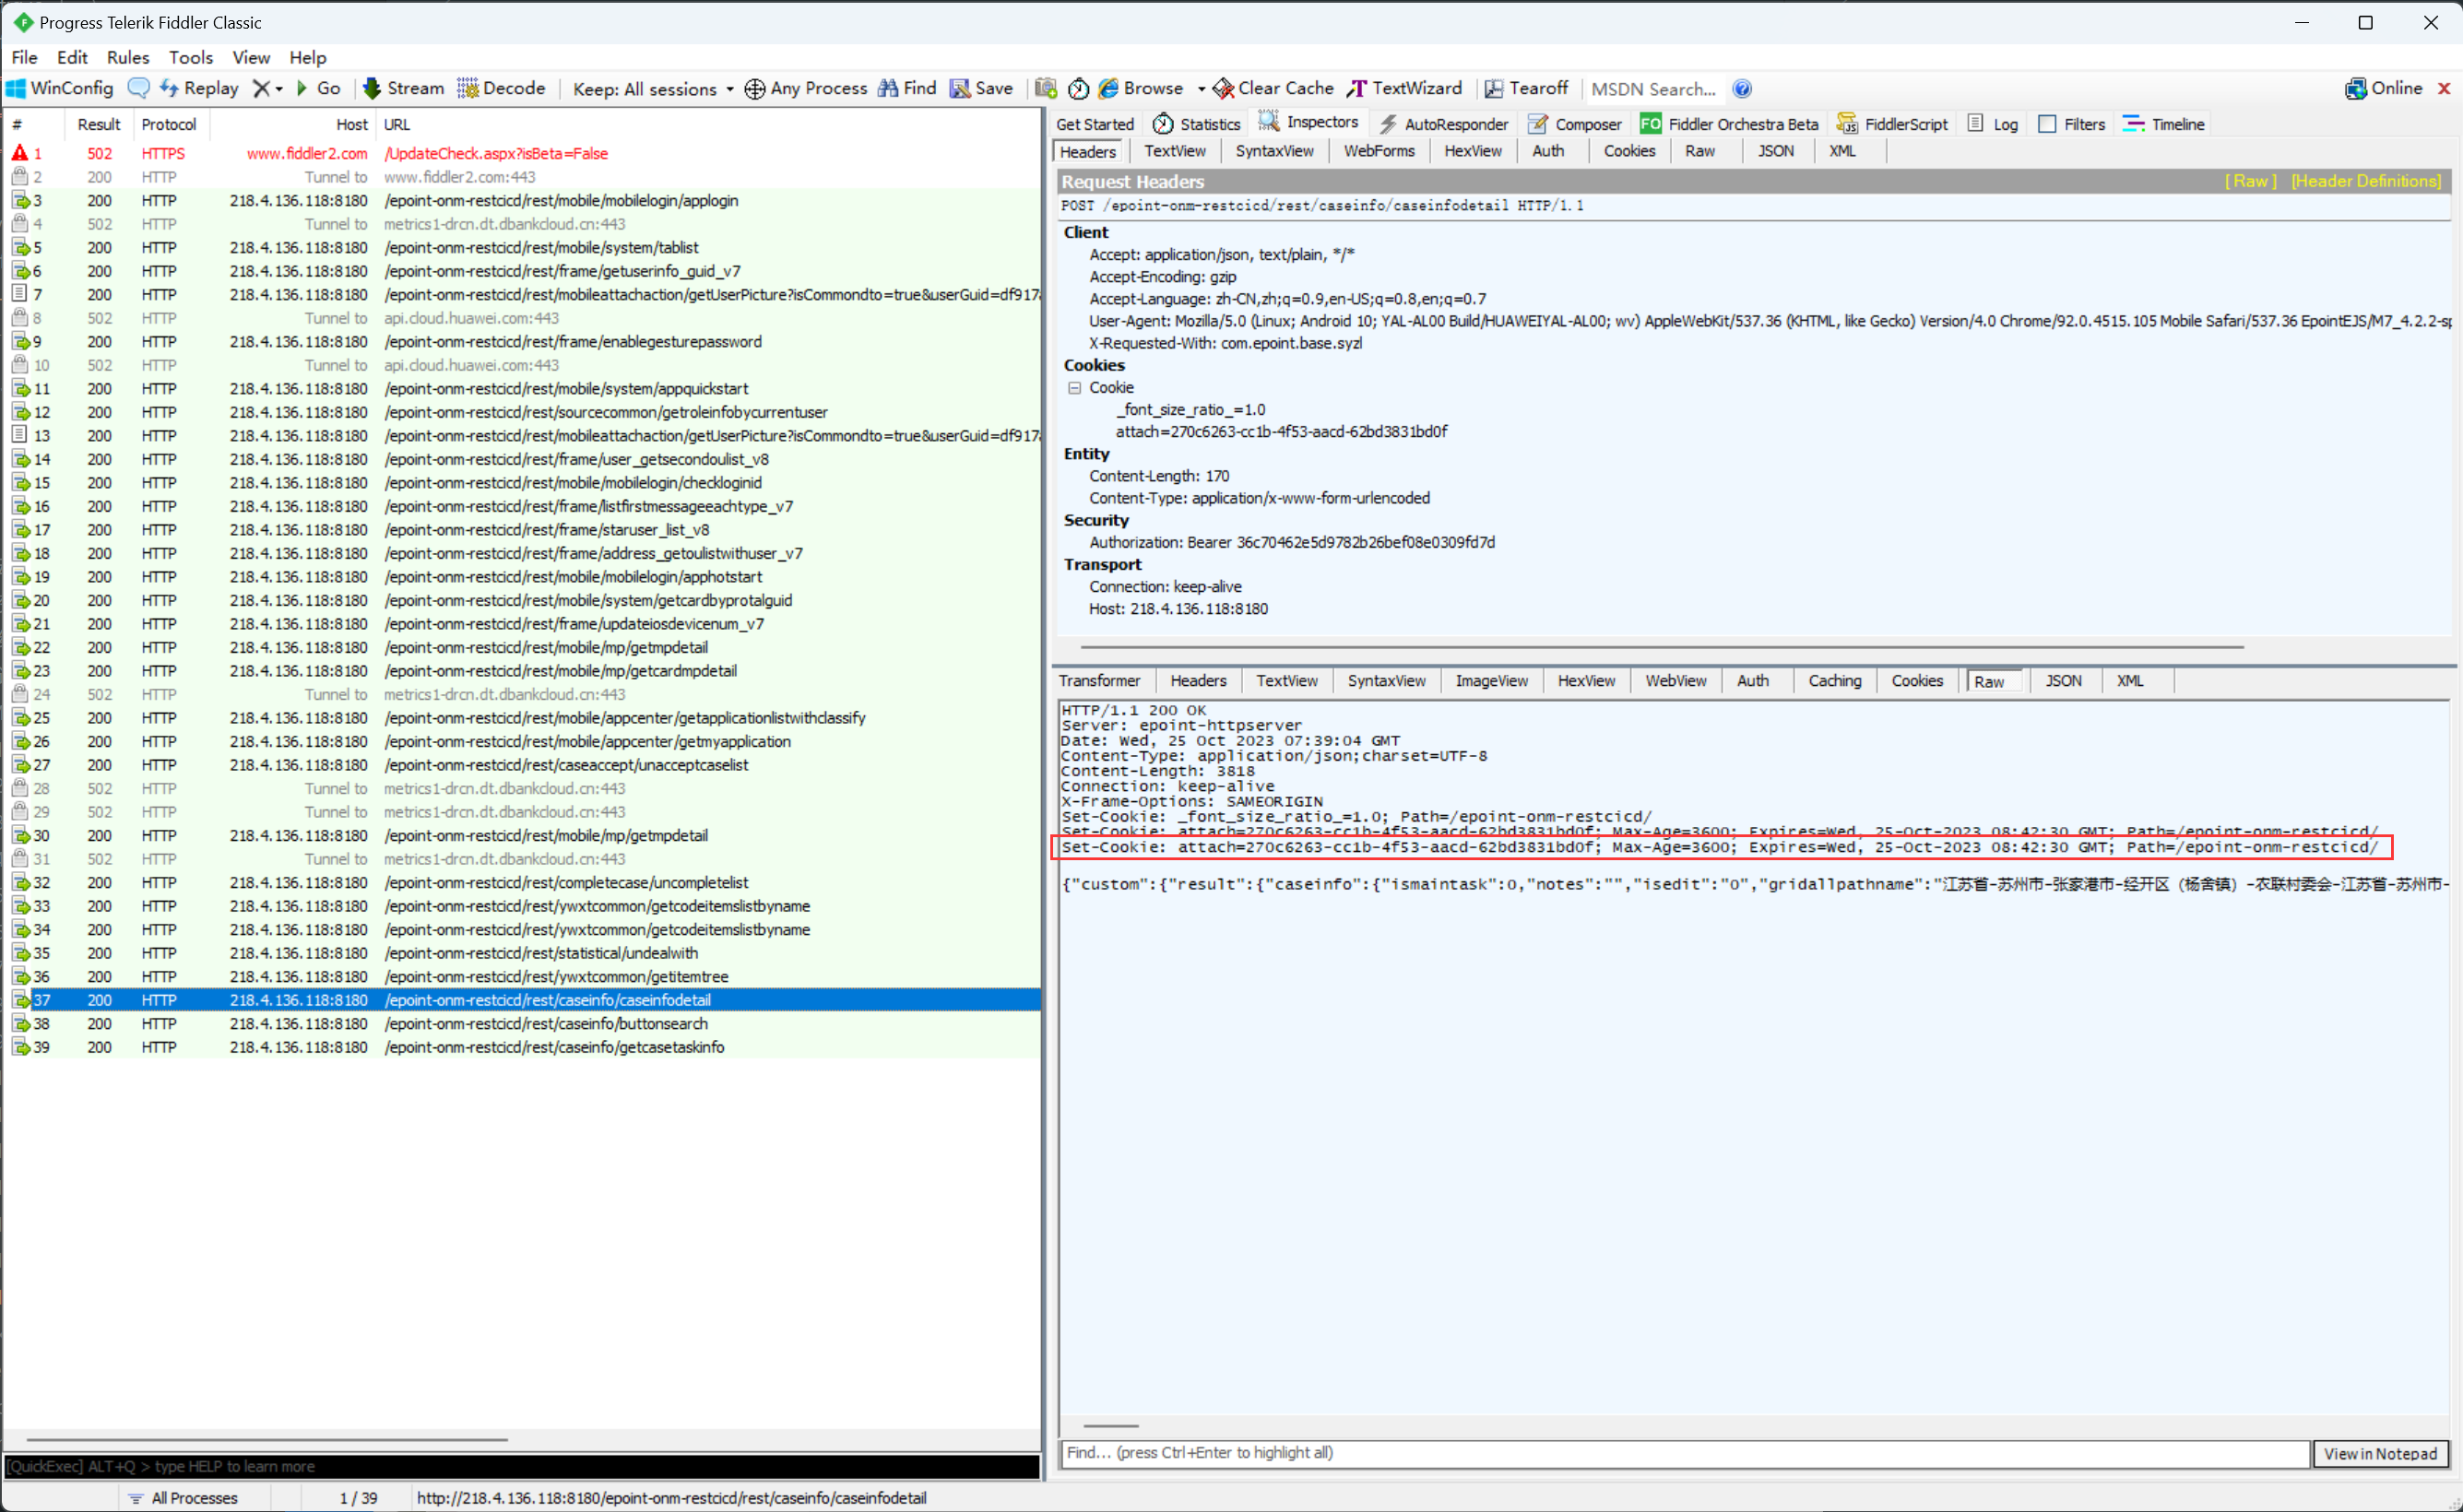Toggle the Decode button

501,88
